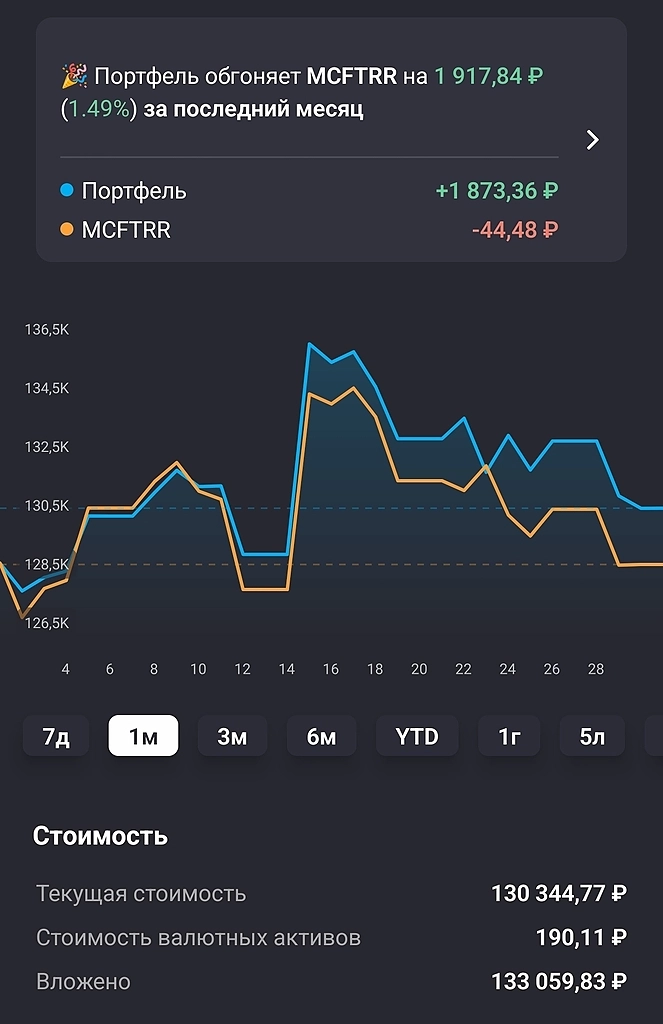Screen dimensions: 663x1024
Task: Switch to the 6м period
Action: coord(320,735)
